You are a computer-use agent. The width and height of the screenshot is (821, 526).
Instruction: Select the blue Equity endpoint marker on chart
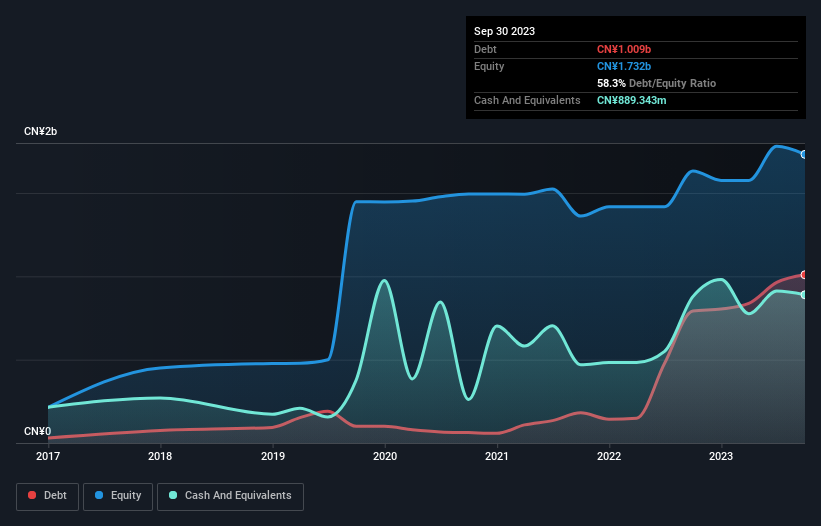click(803, 154)
